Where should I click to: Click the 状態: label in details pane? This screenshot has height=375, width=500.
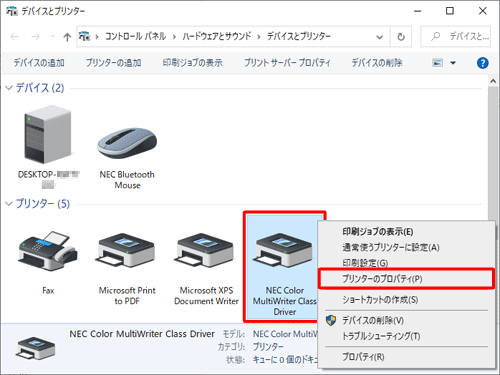(236, 360)
